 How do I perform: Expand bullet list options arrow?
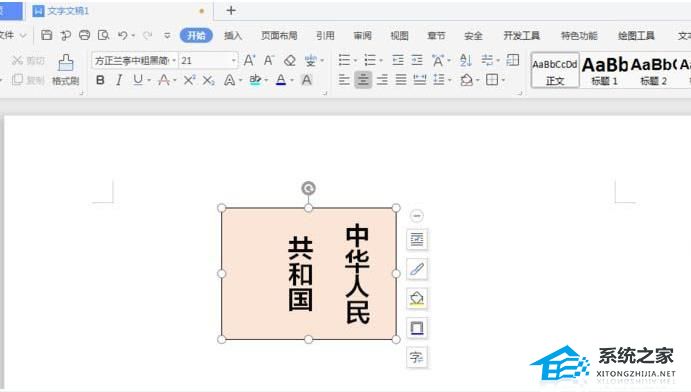pyautogui.click(x=356, y=60)
